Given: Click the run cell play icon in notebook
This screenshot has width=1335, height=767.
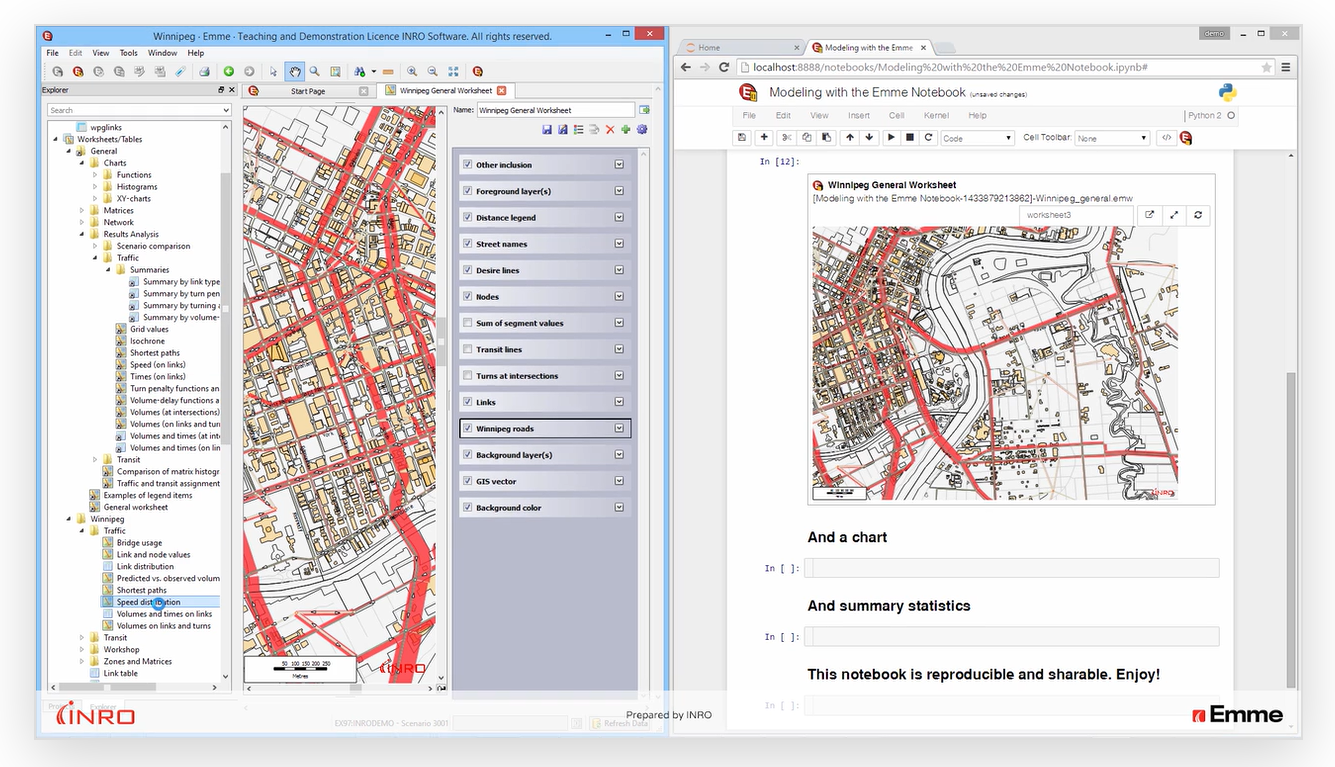Looking at the screenshot, I should click(890, 138).
